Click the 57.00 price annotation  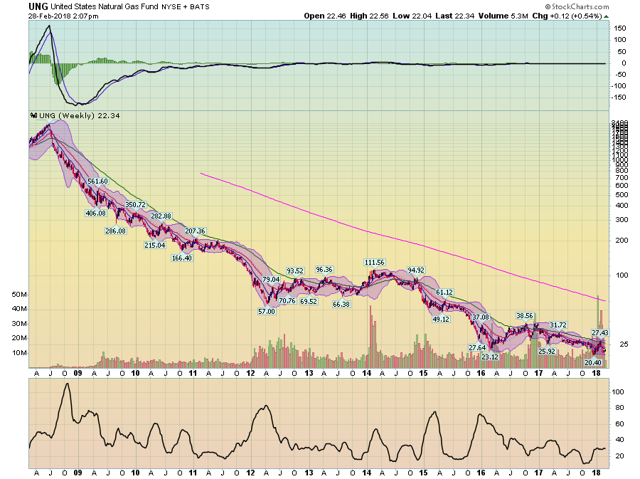[267, 311]
